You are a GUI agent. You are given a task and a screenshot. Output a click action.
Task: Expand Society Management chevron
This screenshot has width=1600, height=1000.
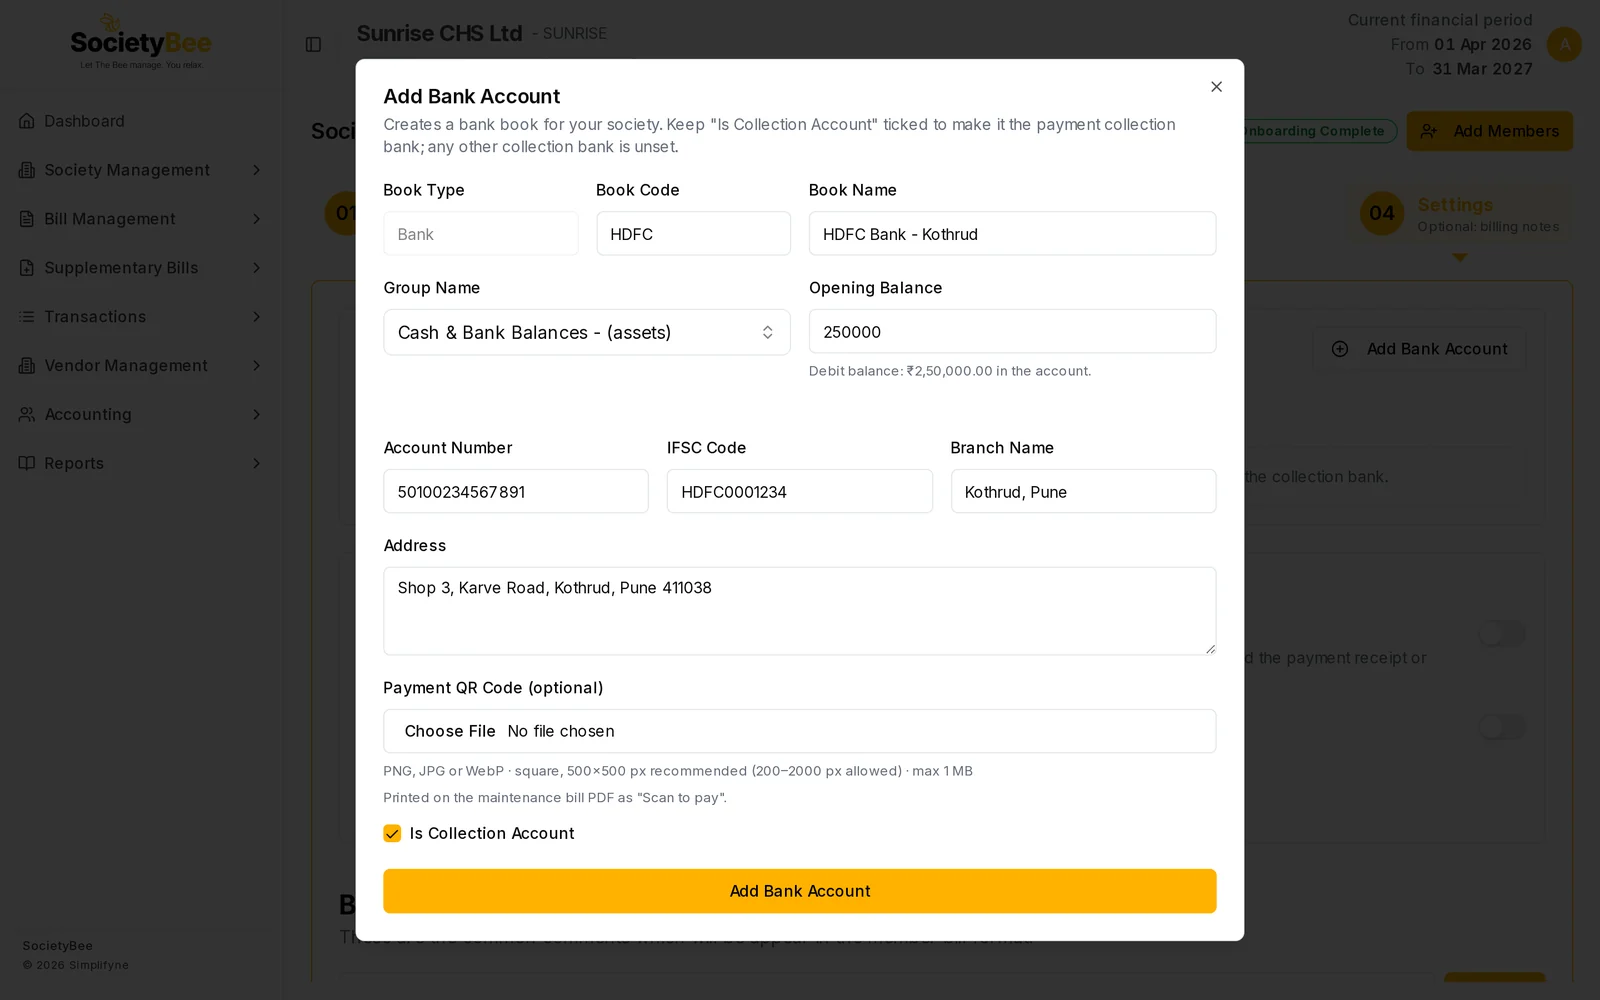point(256,170)
